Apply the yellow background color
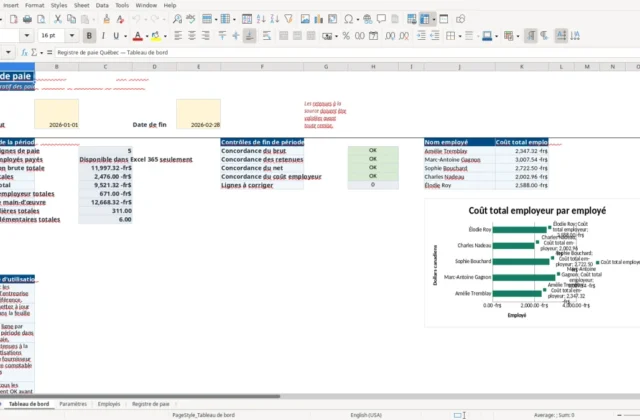Screen dimensions: 640x420 (x=156, y=36)
